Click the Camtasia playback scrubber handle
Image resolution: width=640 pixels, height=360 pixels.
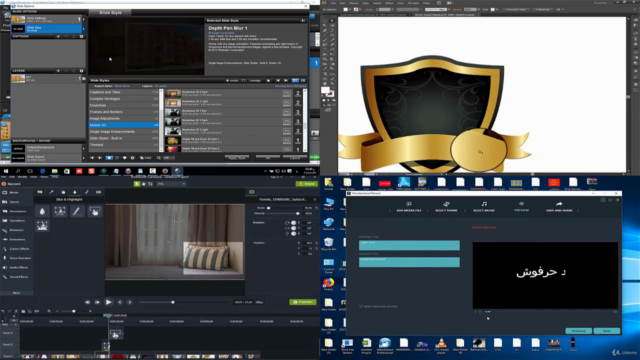[x=173, y=302]
